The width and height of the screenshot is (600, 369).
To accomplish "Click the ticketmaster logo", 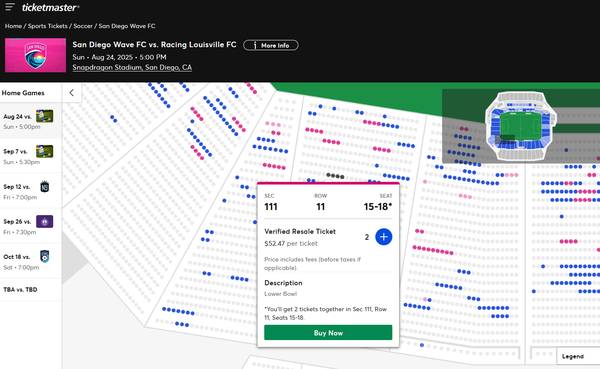I will pos(50,7).
